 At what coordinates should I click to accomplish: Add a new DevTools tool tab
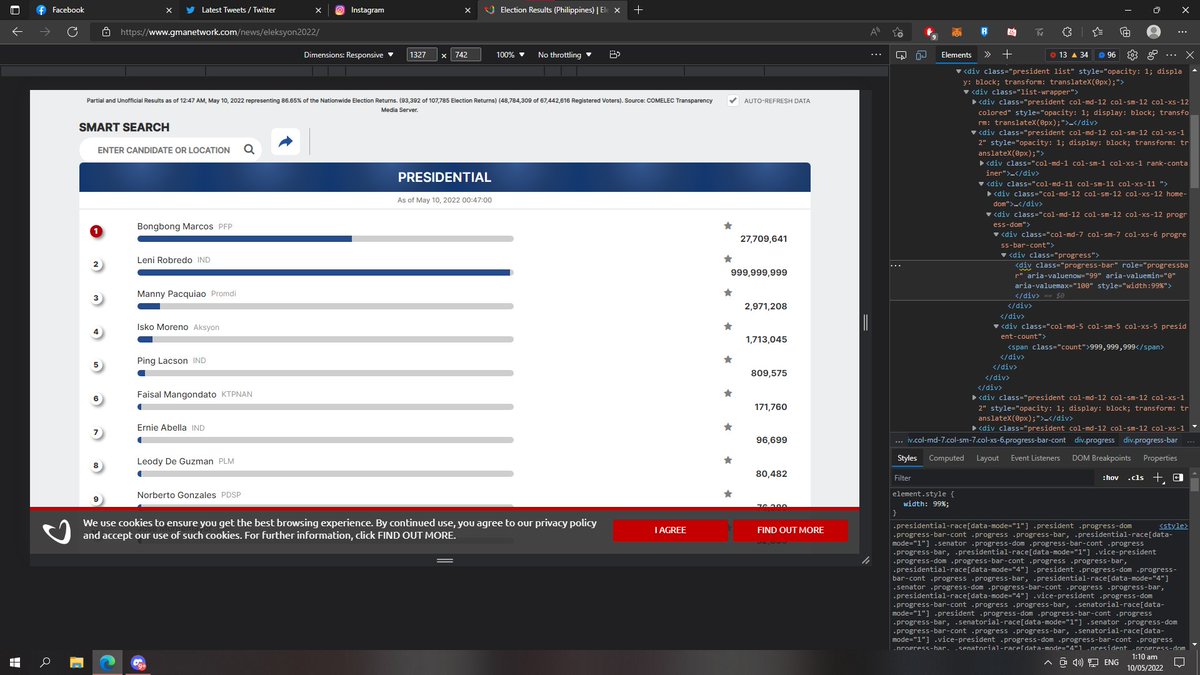click(x=1007, y=55)
